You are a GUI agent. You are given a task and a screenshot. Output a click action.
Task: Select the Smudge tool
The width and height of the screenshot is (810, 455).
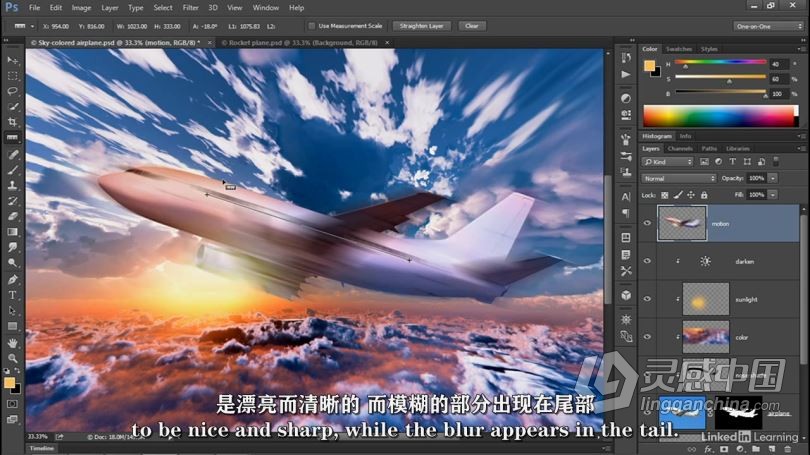point(12,247)
